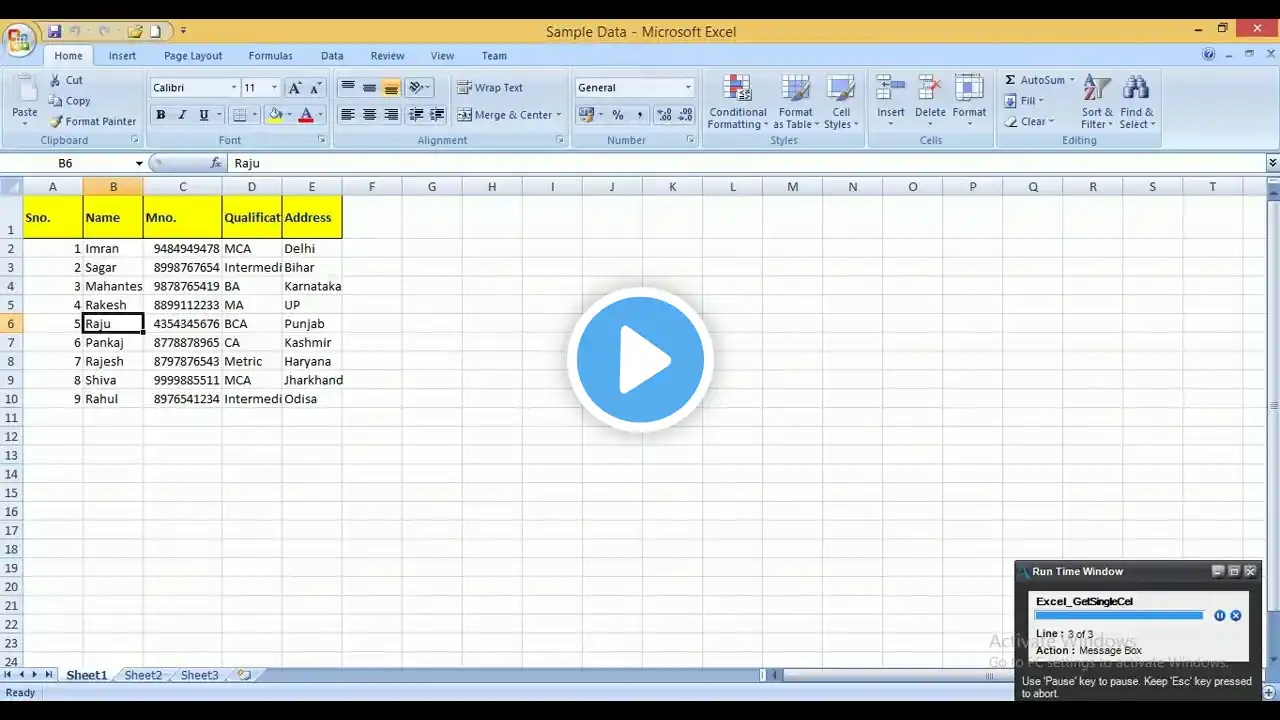
Task: Click the Insert Function fx icon
Action: (x=216, y=163)
